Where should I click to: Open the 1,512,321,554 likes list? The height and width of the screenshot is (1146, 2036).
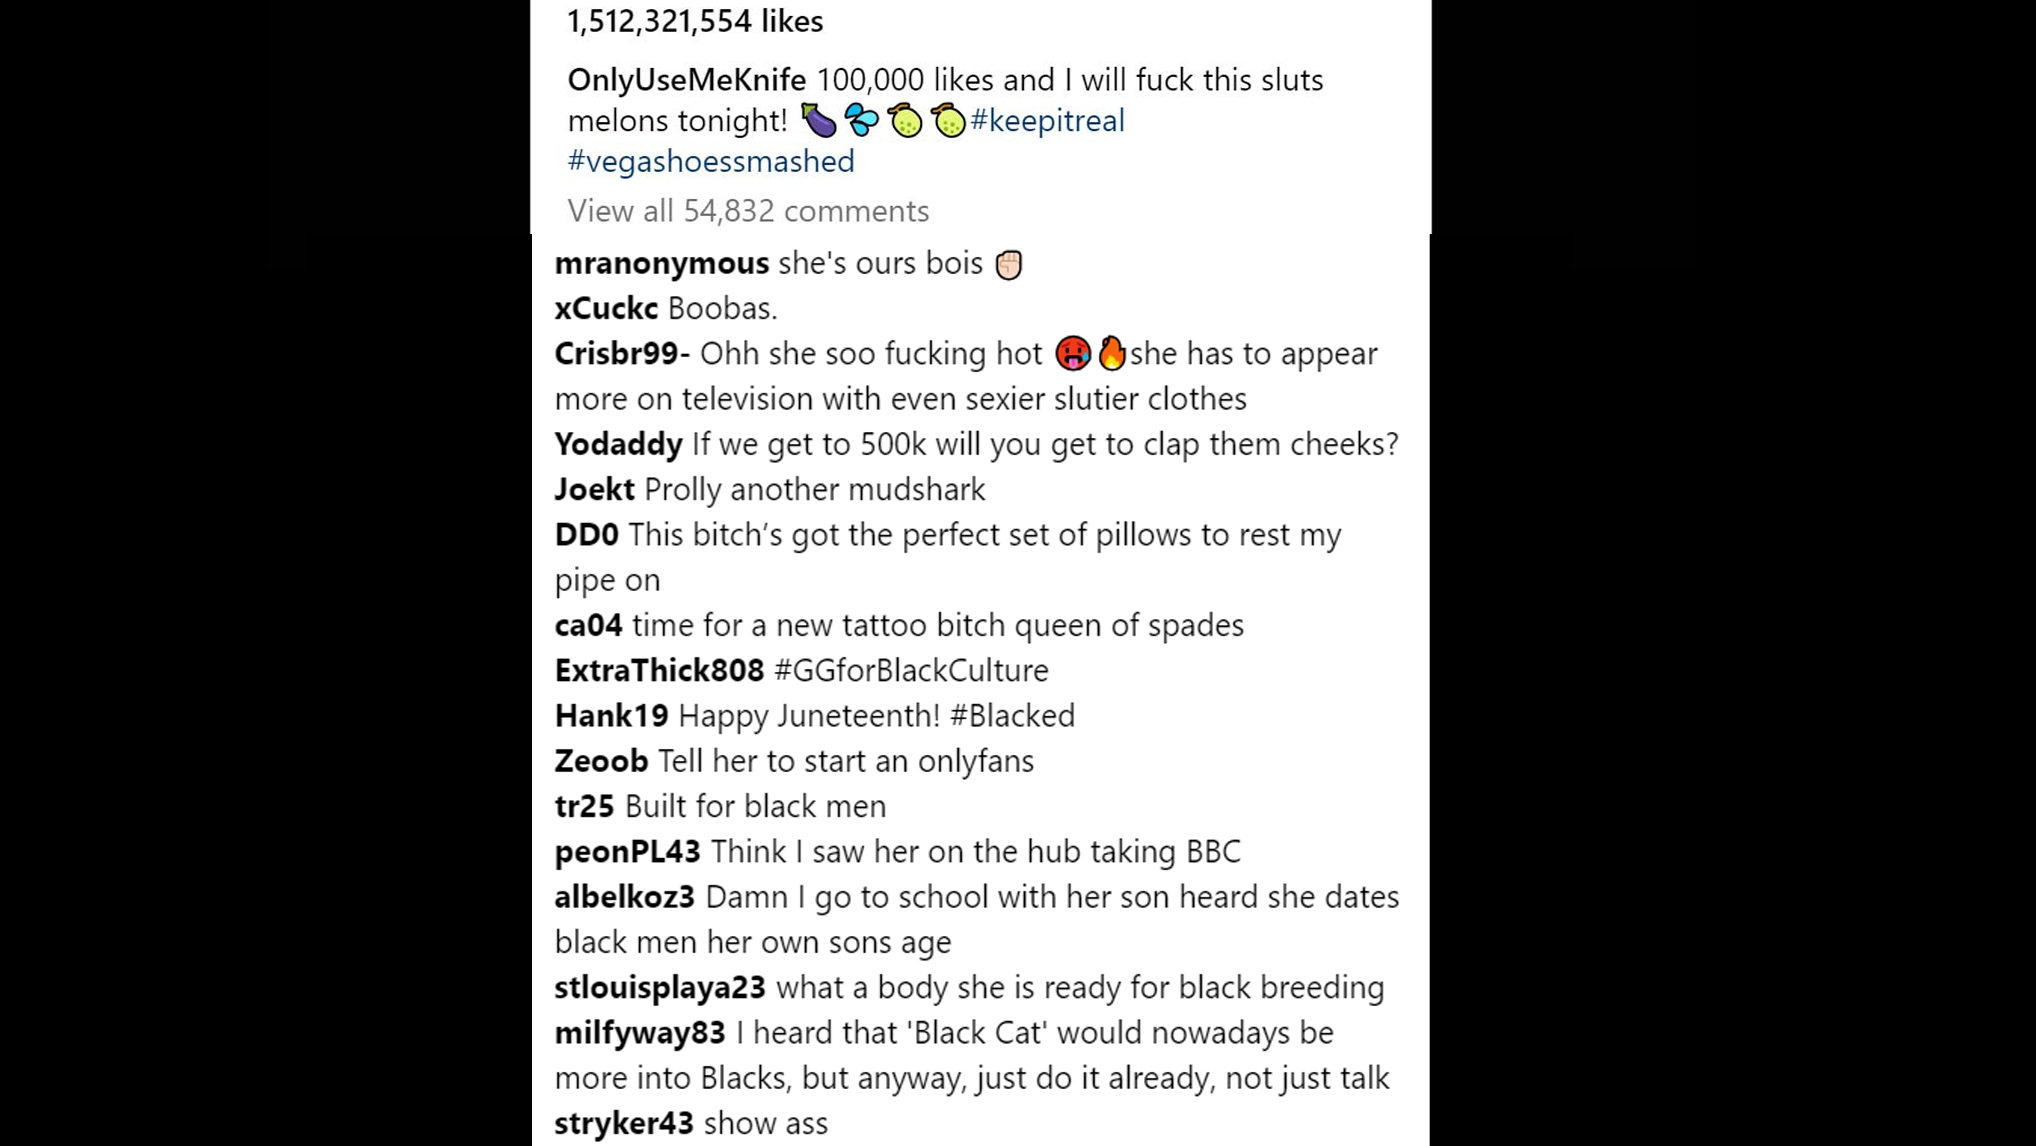(x=695, y=21)
